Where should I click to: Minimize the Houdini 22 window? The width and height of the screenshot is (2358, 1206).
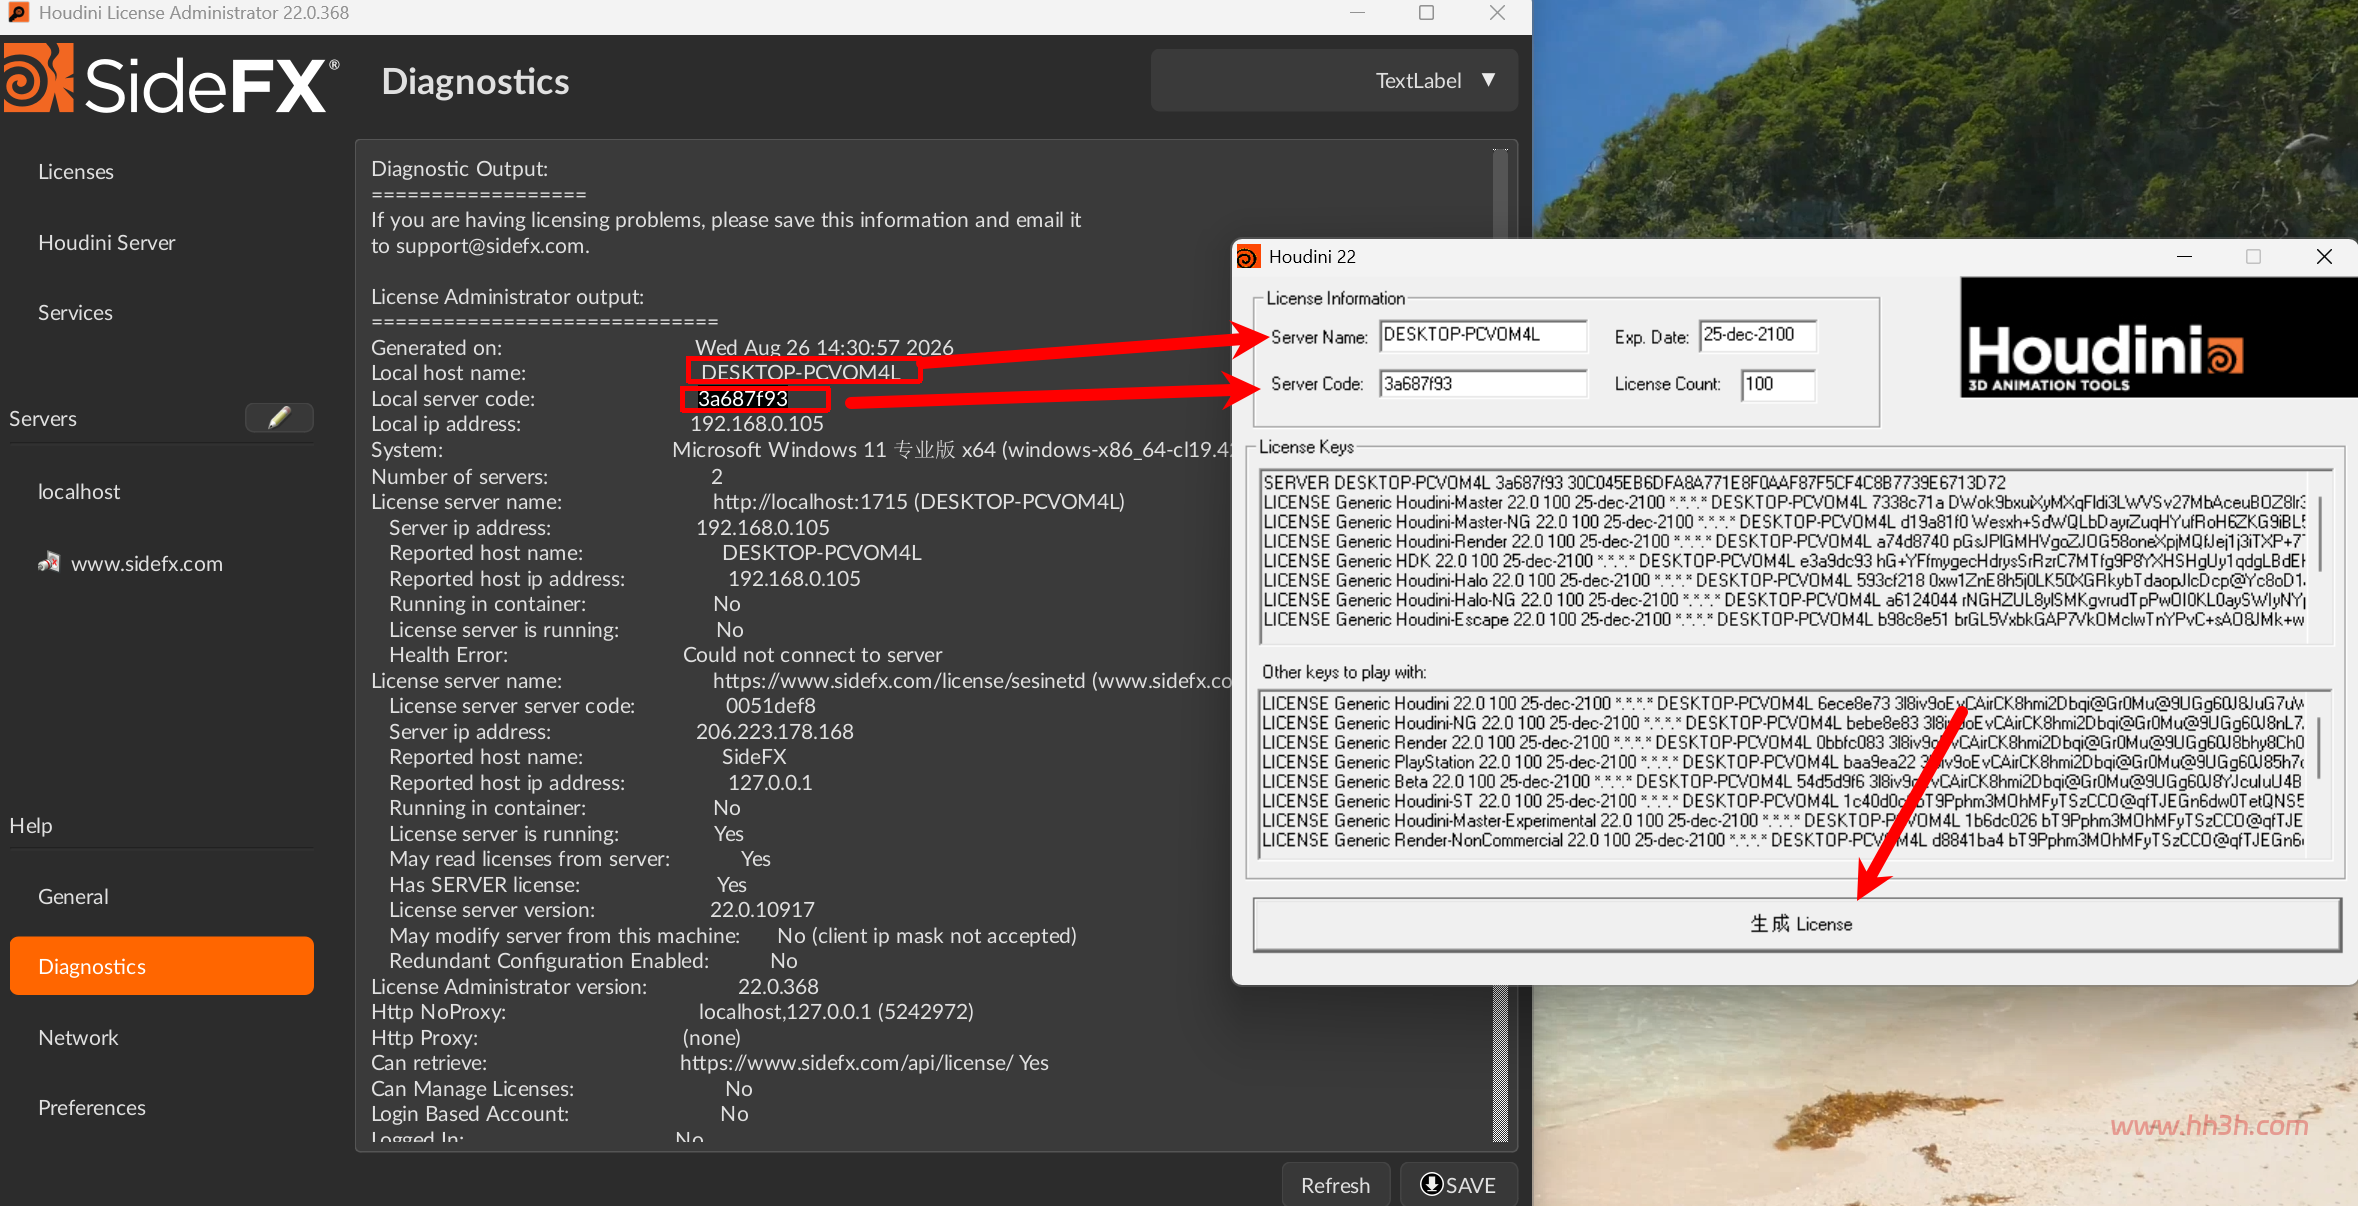tap(2184, 257)
